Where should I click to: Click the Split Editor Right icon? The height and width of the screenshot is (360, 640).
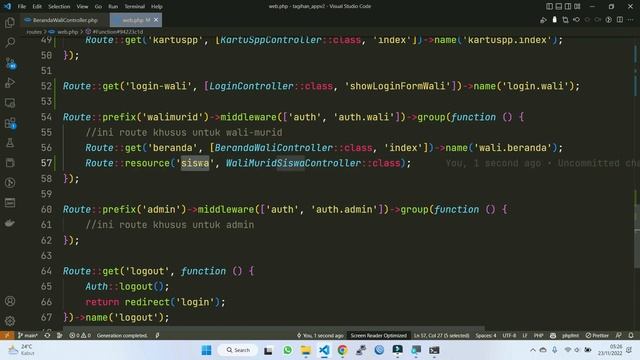(620, 20)
